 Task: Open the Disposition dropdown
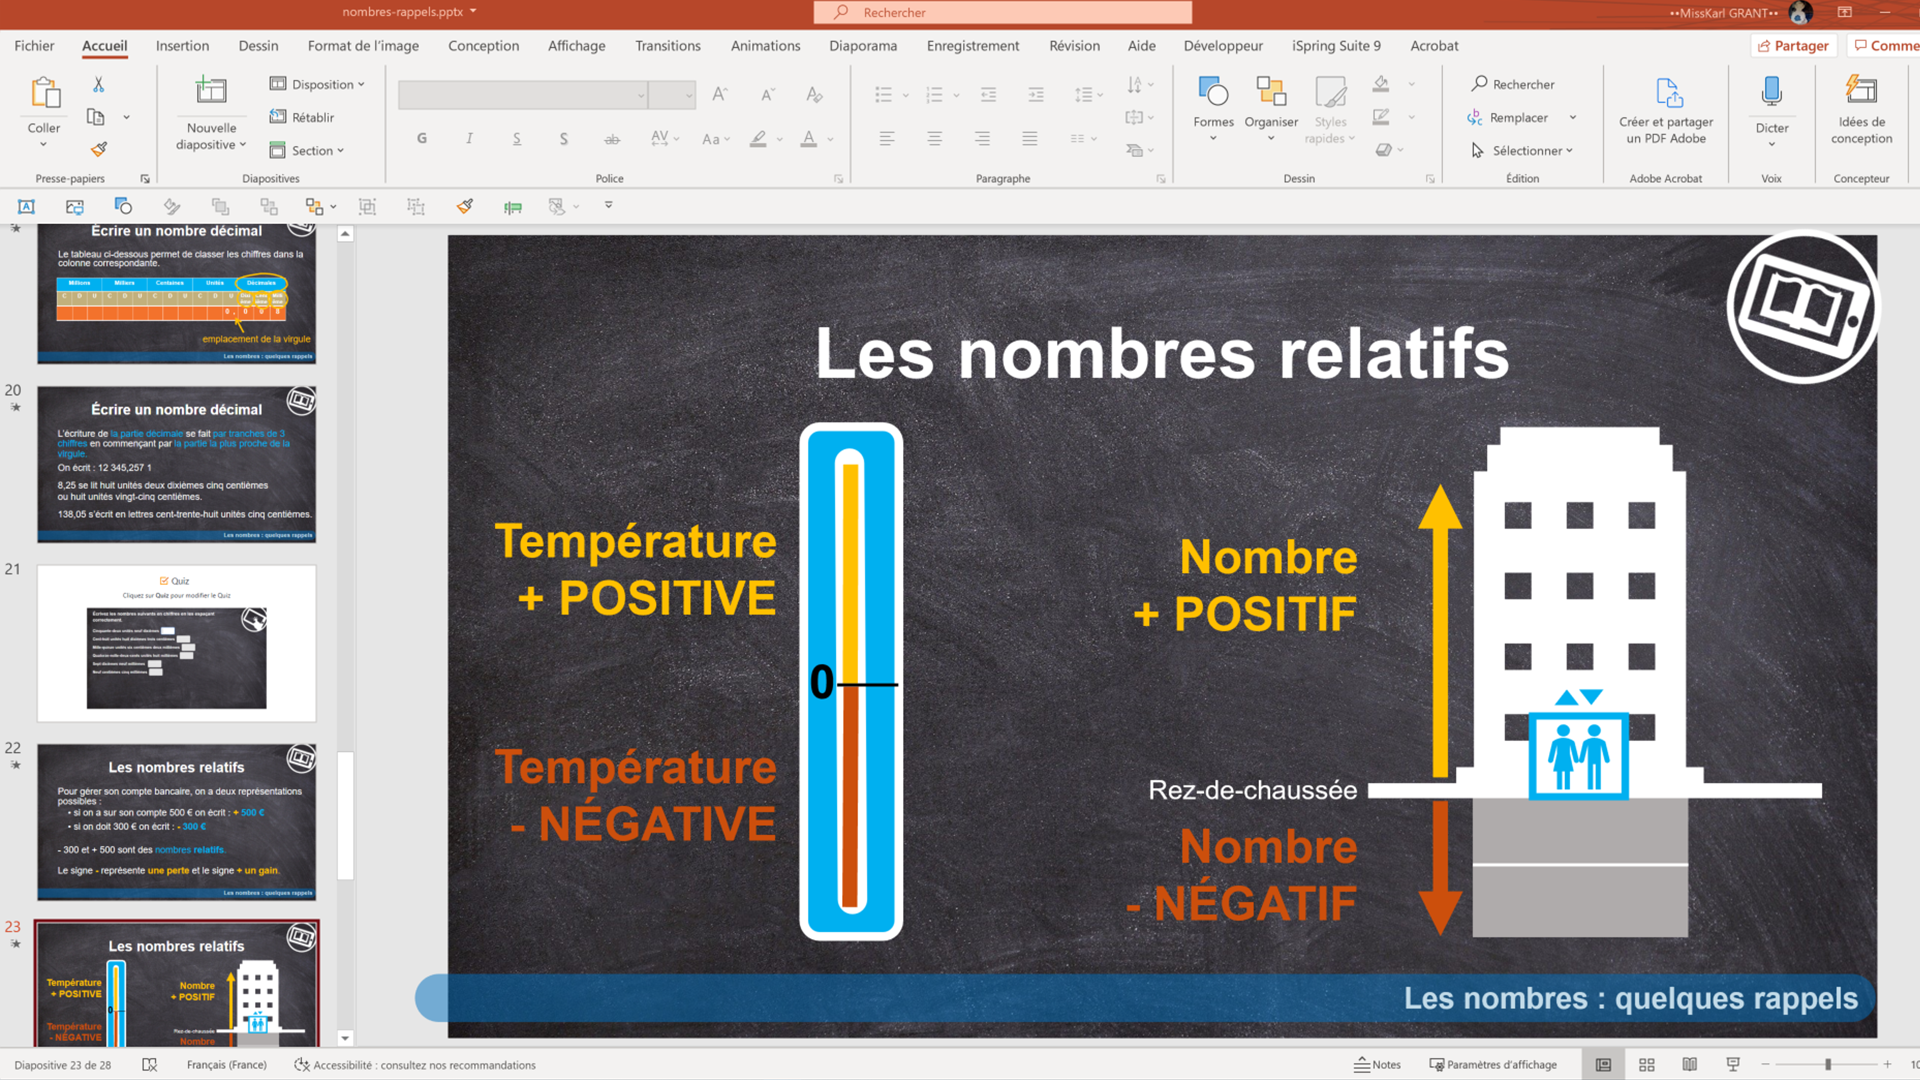[x=317, y=84]
